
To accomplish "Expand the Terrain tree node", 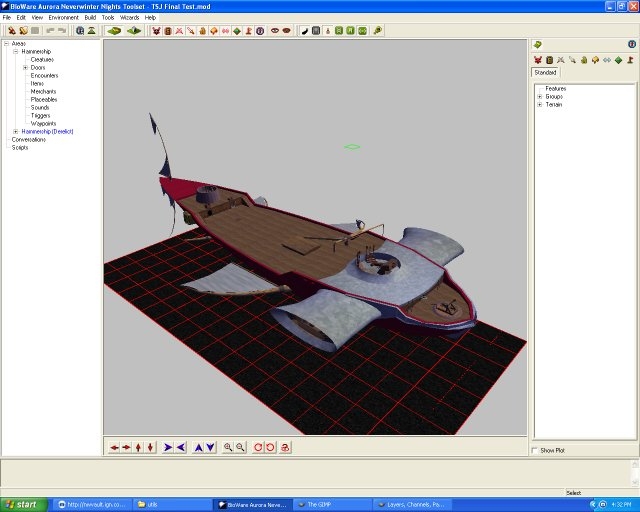I will (540, 105).
